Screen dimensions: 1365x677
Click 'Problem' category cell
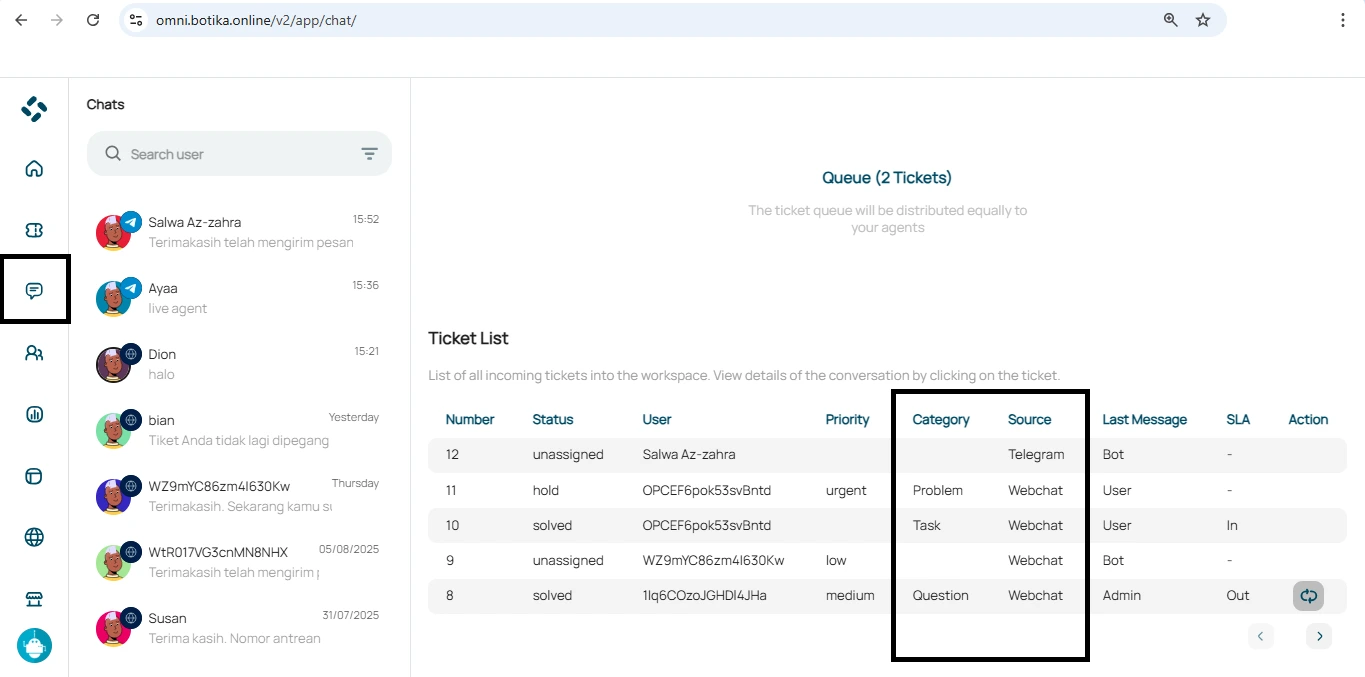coord(938,491)
